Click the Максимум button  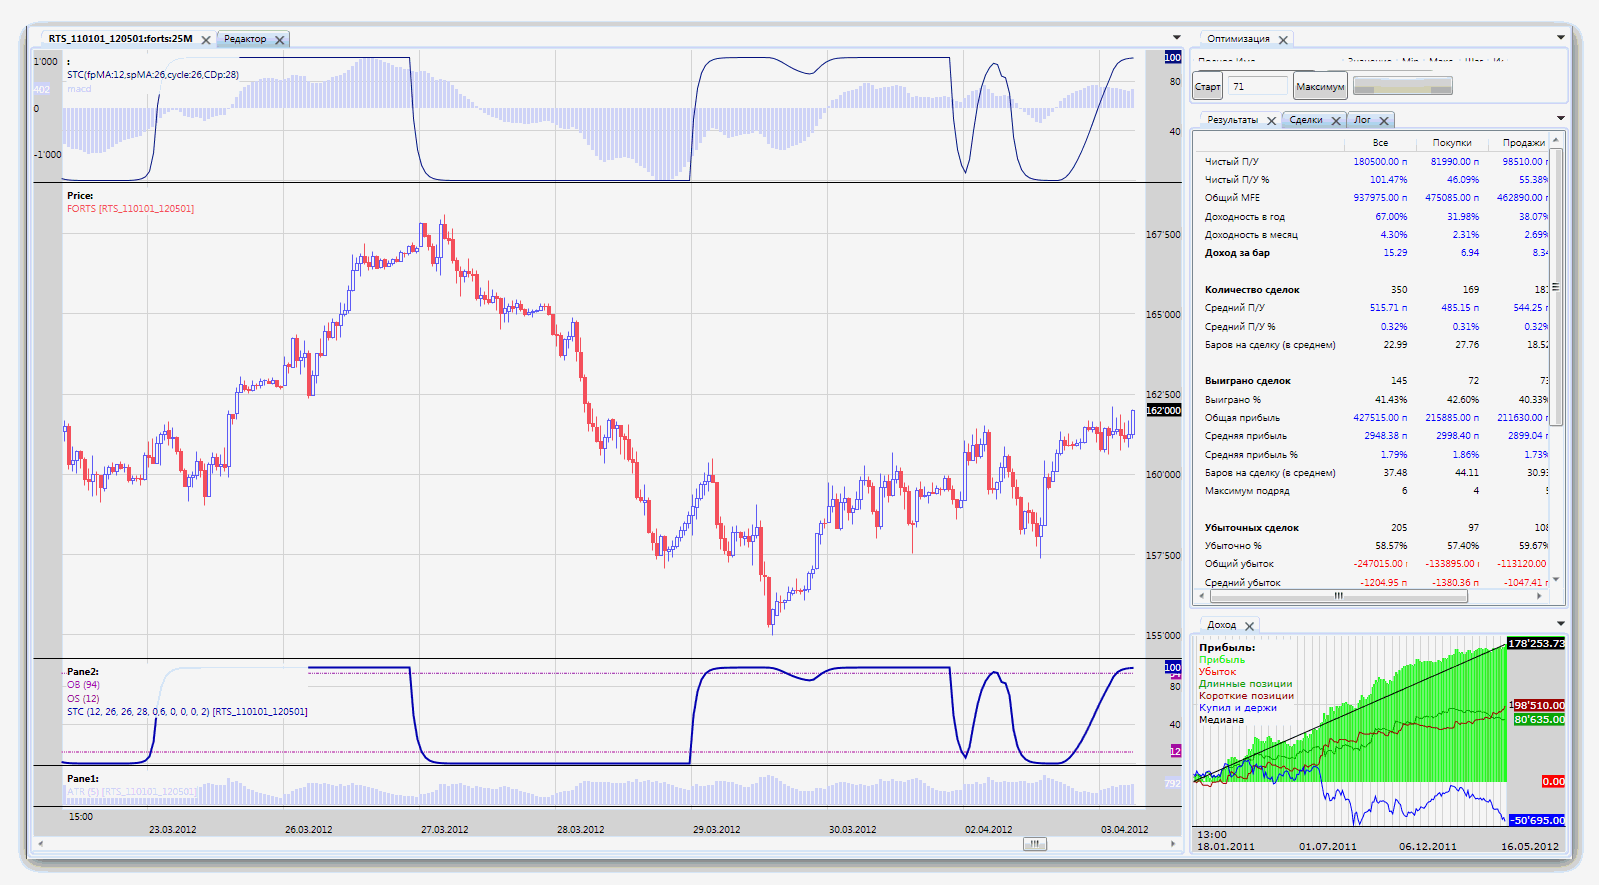click(1320, 87)
